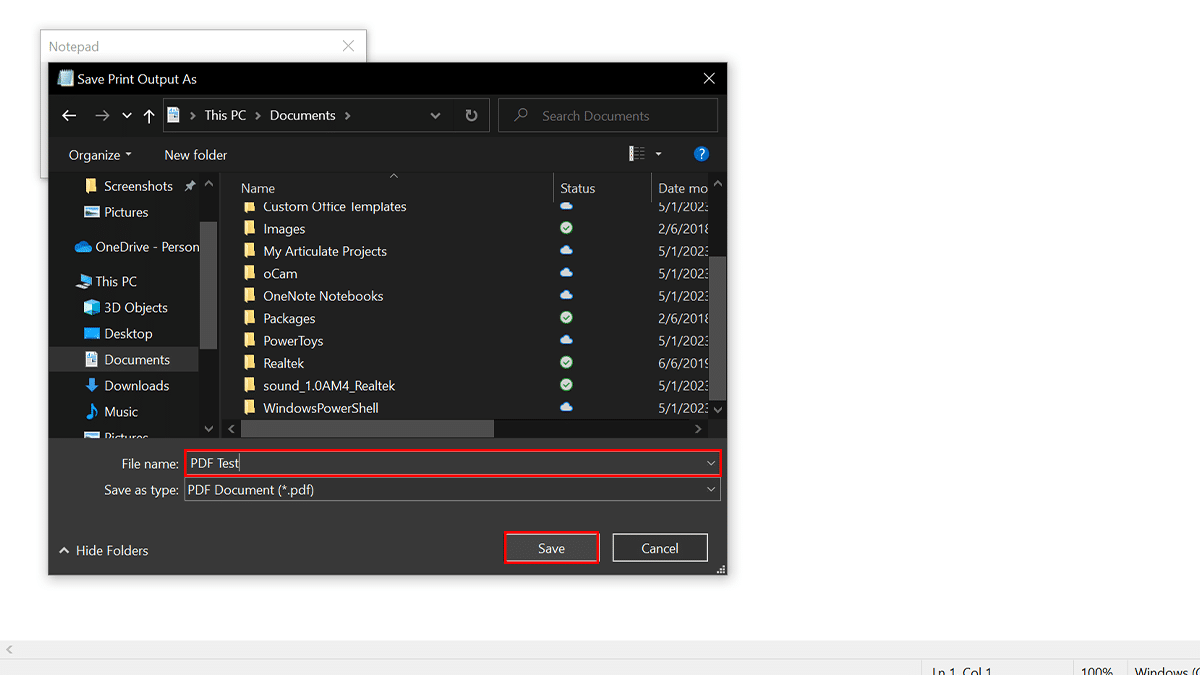The width and height of the screenshot is (1200, 675).
Task: Open the Recent locations dropdown arrow
Action: point(127,116)
